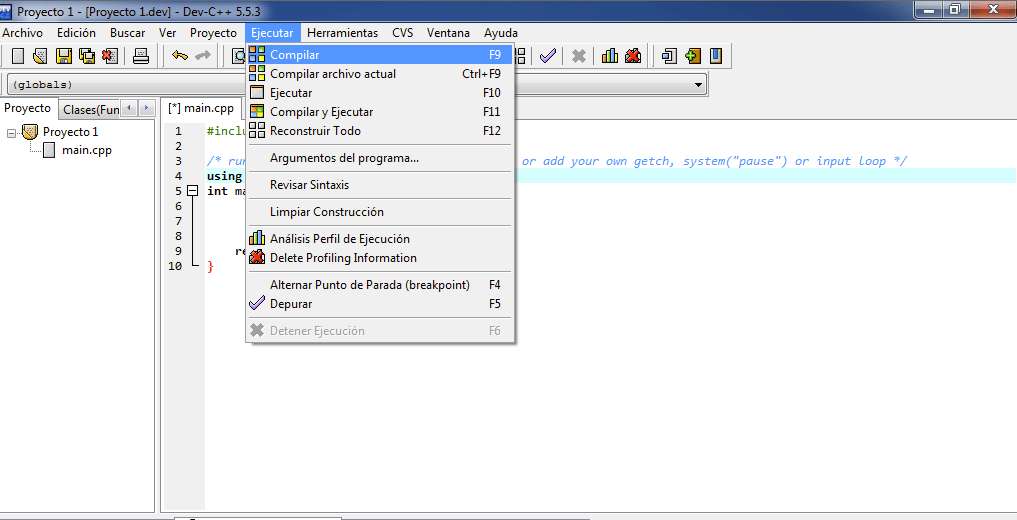Screen dimensions: 1017x520
Task: Click the closing red brace on line 10
Action: coord(210,266)
